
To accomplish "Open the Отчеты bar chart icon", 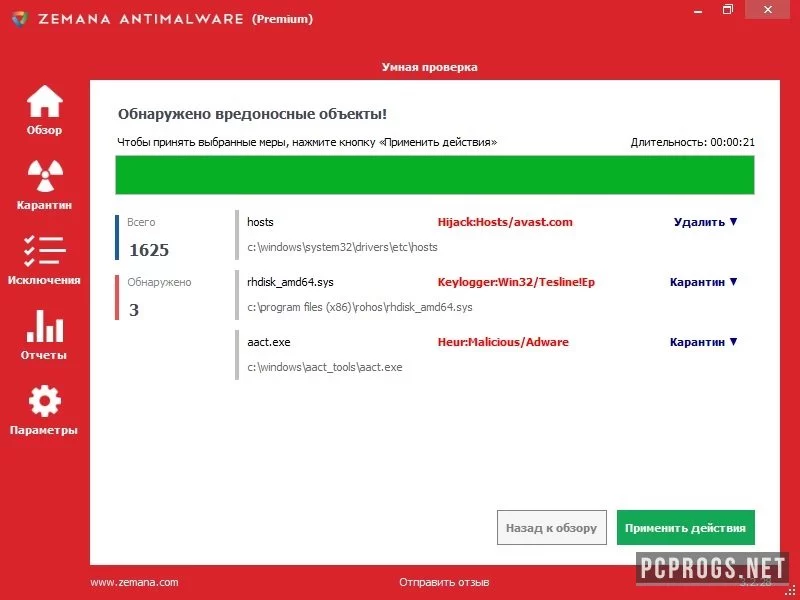I will click(x=44, y=326).
